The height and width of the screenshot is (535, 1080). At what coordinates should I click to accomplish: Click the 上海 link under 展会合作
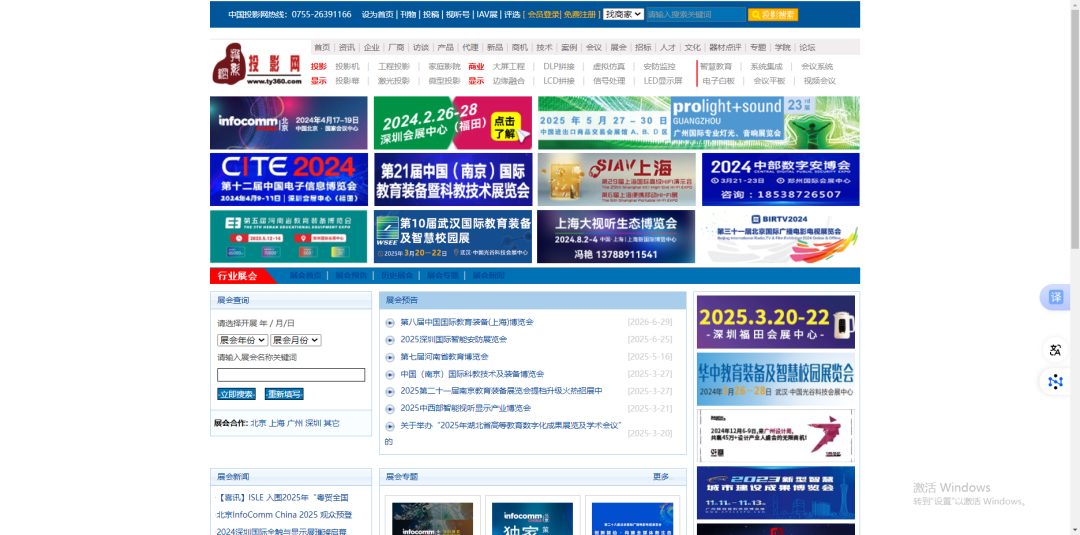point(276,423)
